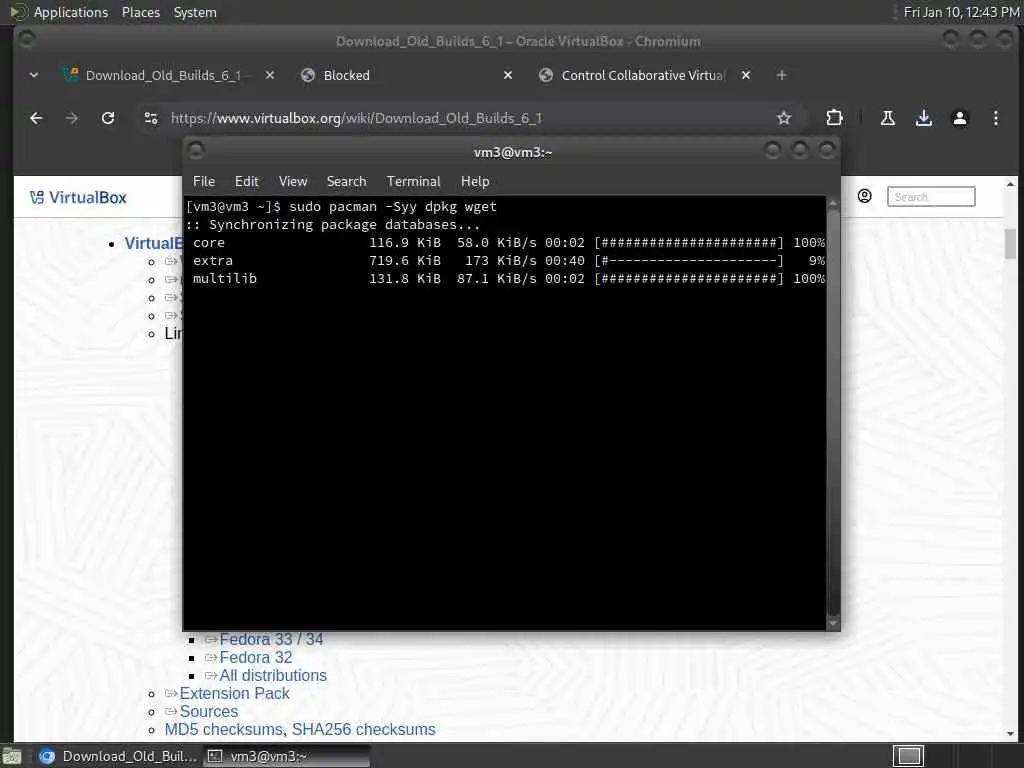Screen dimensions: 1024x768
Task: Open Chrome Labs flask icon
Action: pyautogui.click(x=888, y=118)
